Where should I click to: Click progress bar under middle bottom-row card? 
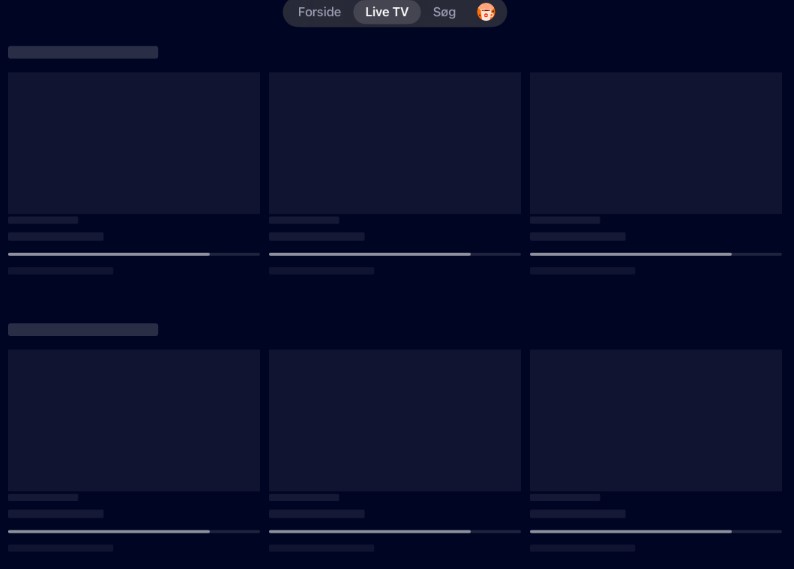point(395,532)
